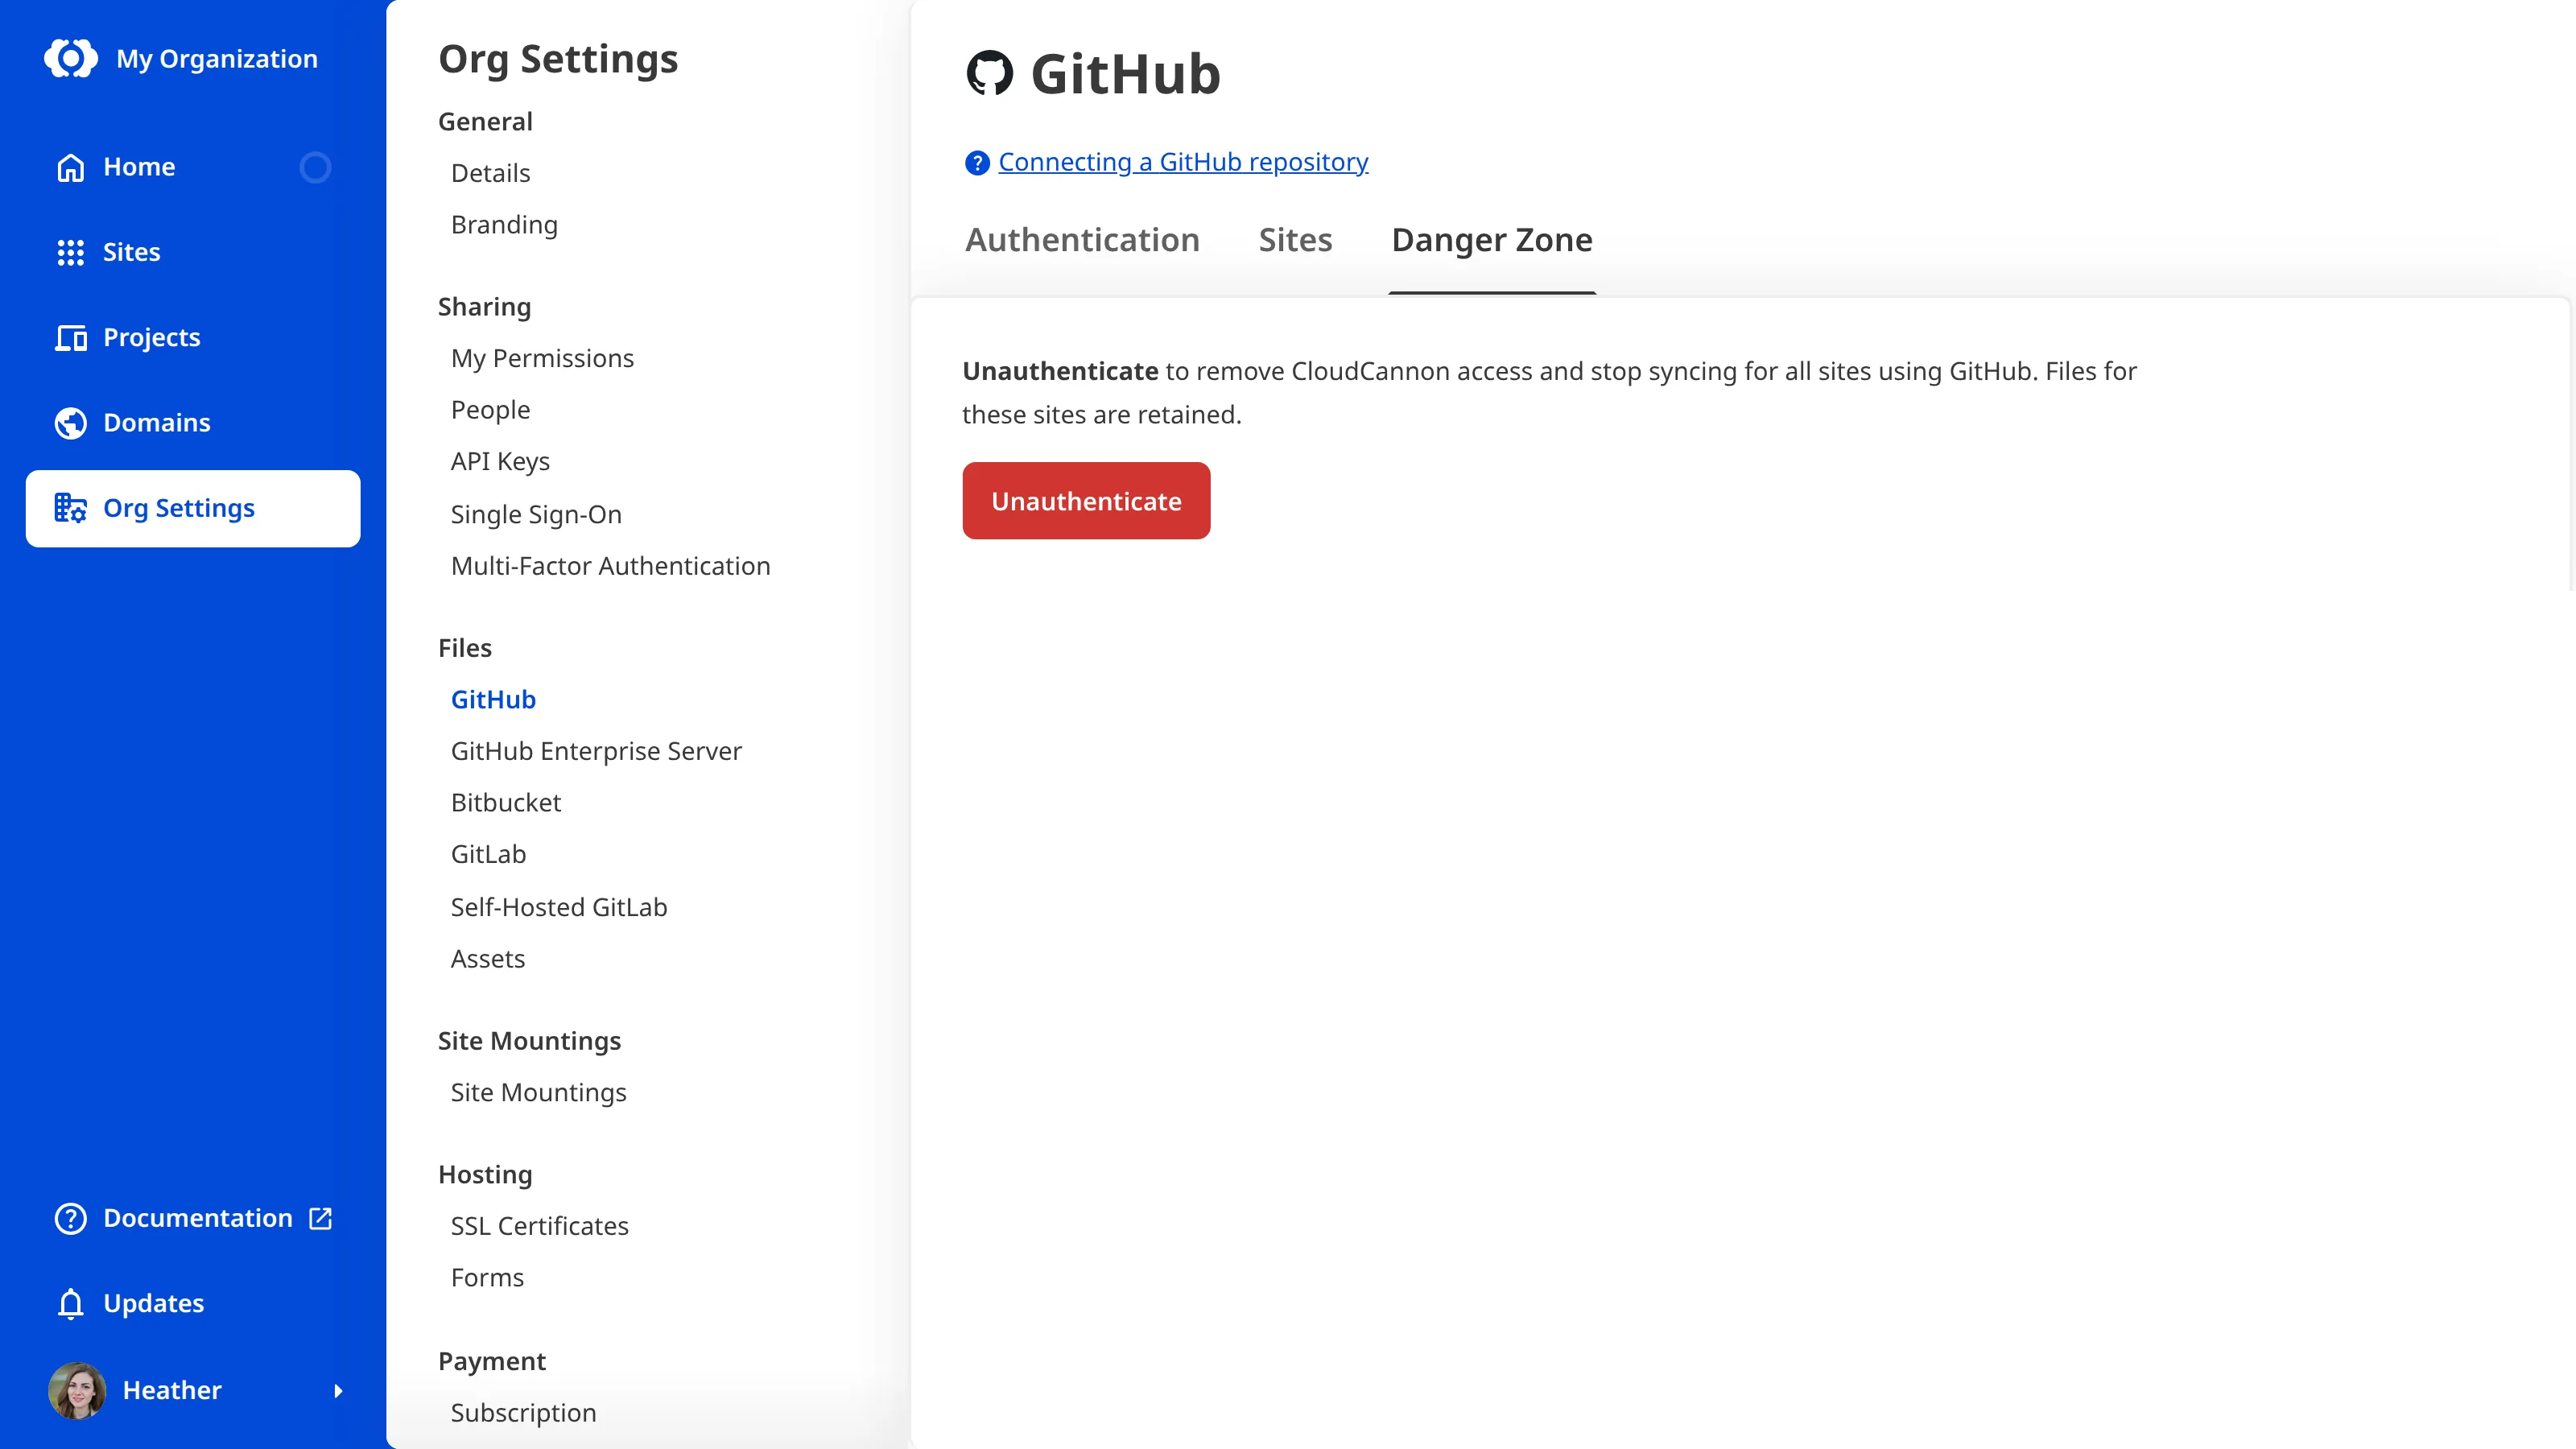The height and width of the screenshot is (1449, 2576).
Task: Open Connecting a GitHub repository link
Action: click(1183, 162)
